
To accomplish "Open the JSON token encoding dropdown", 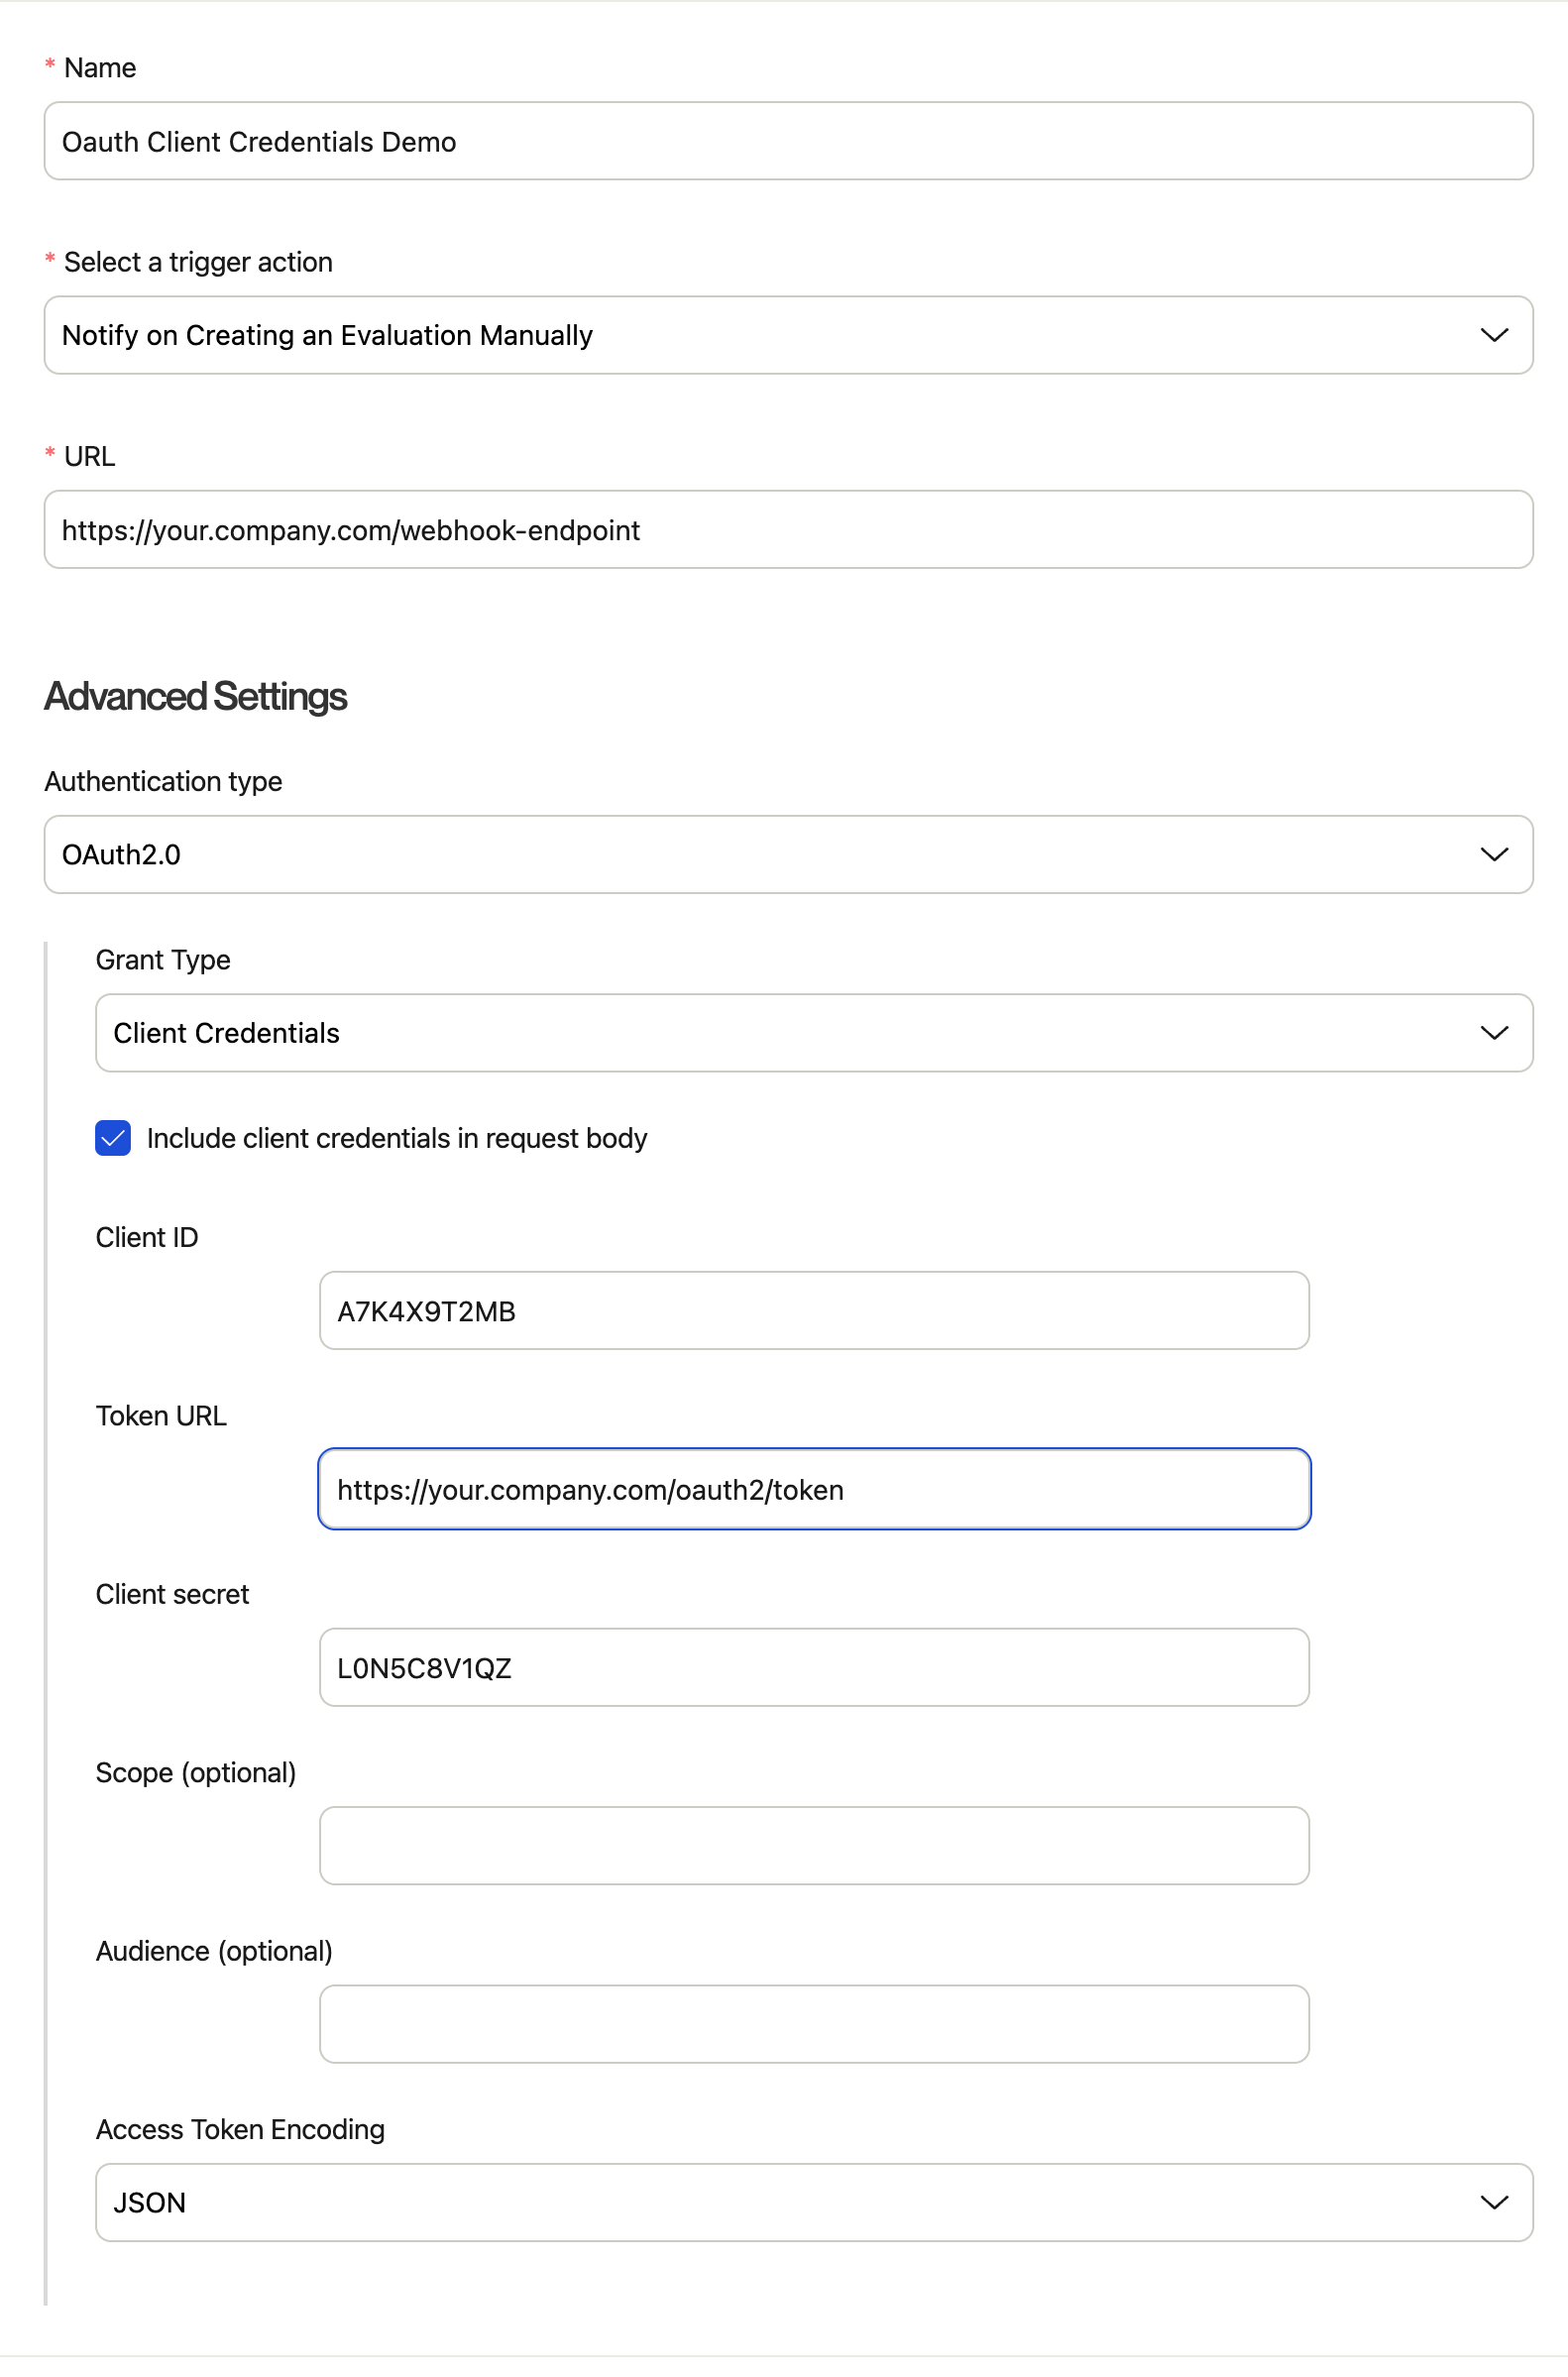I will point(814,2203).
